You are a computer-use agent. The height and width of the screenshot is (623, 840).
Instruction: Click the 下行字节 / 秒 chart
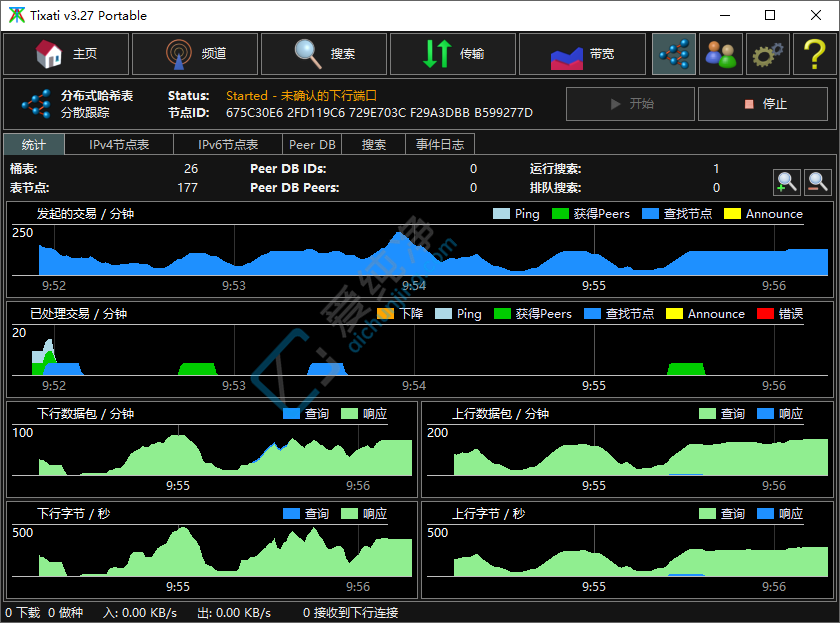tap(212, 551)
